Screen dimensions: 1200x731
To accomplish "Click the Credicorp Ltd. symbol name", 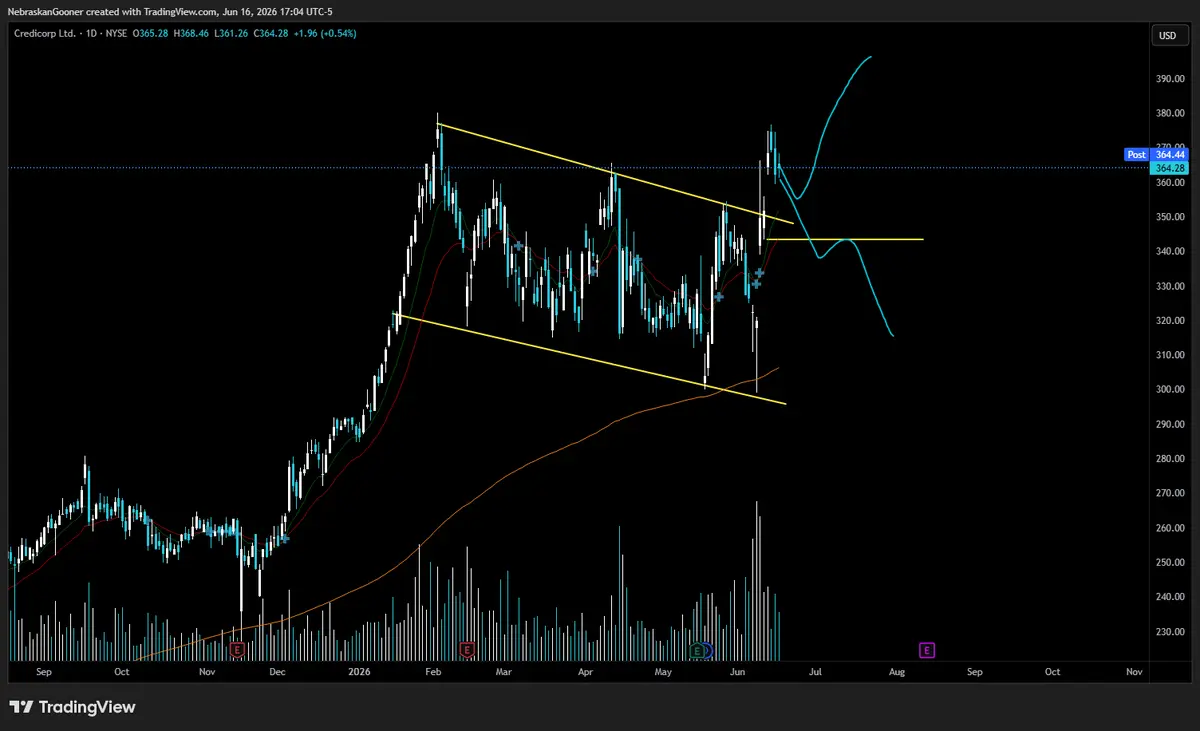I will click(x=44, y=33).
